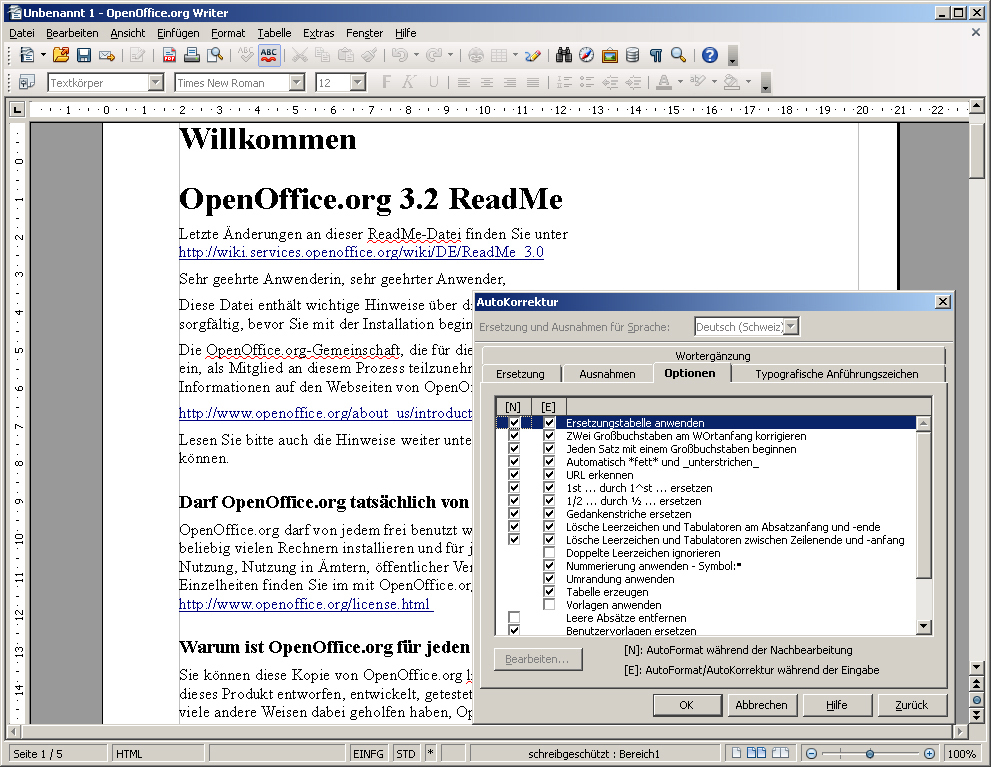Toggle [N] checkbox for Gedankenstriche ersetzen
Screen dimensions: 991x767
514,514
